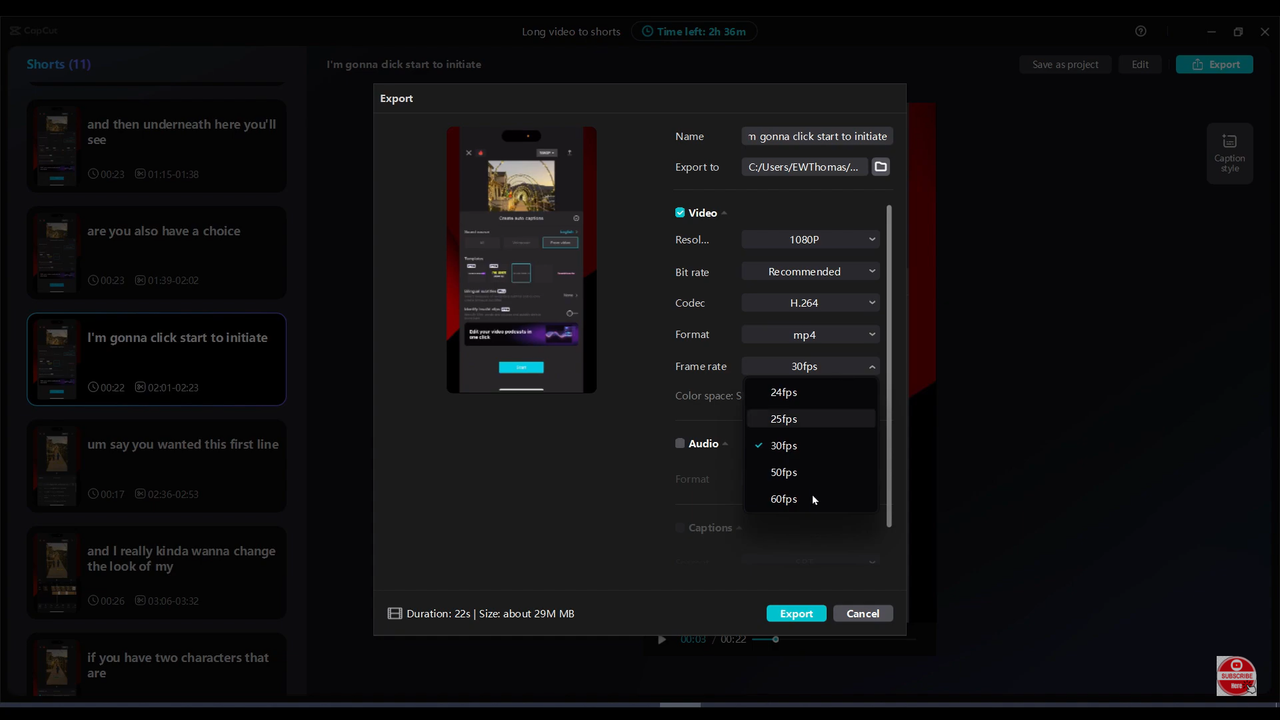Open the Resolution dropdown showing 1080P
This screenshot has width=1280, height=720.
pyautogui.click(x=806, y=239)
